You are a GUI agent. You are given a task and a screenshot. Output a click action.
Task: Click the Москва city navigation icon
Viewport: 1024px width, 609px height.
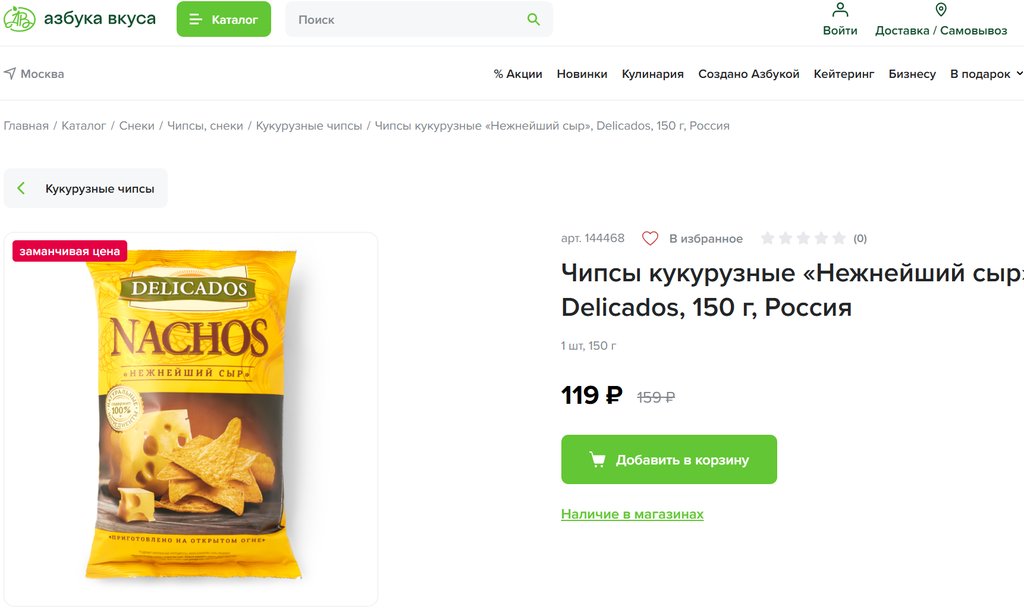click(x=10, y=74)
